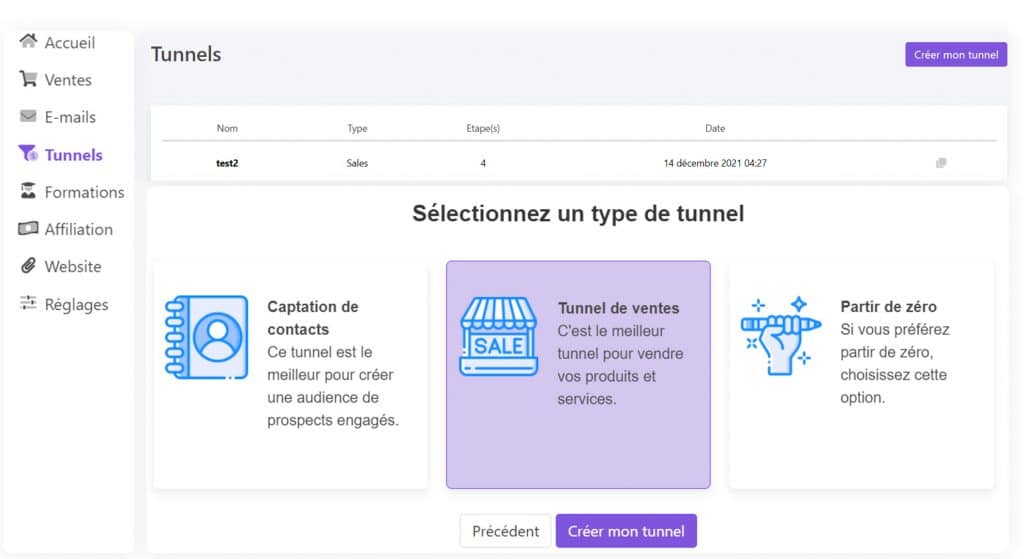Click the bottom Créer mon tunnel button
Viewport: 1024px width, 559px height.
pos(626,531)
